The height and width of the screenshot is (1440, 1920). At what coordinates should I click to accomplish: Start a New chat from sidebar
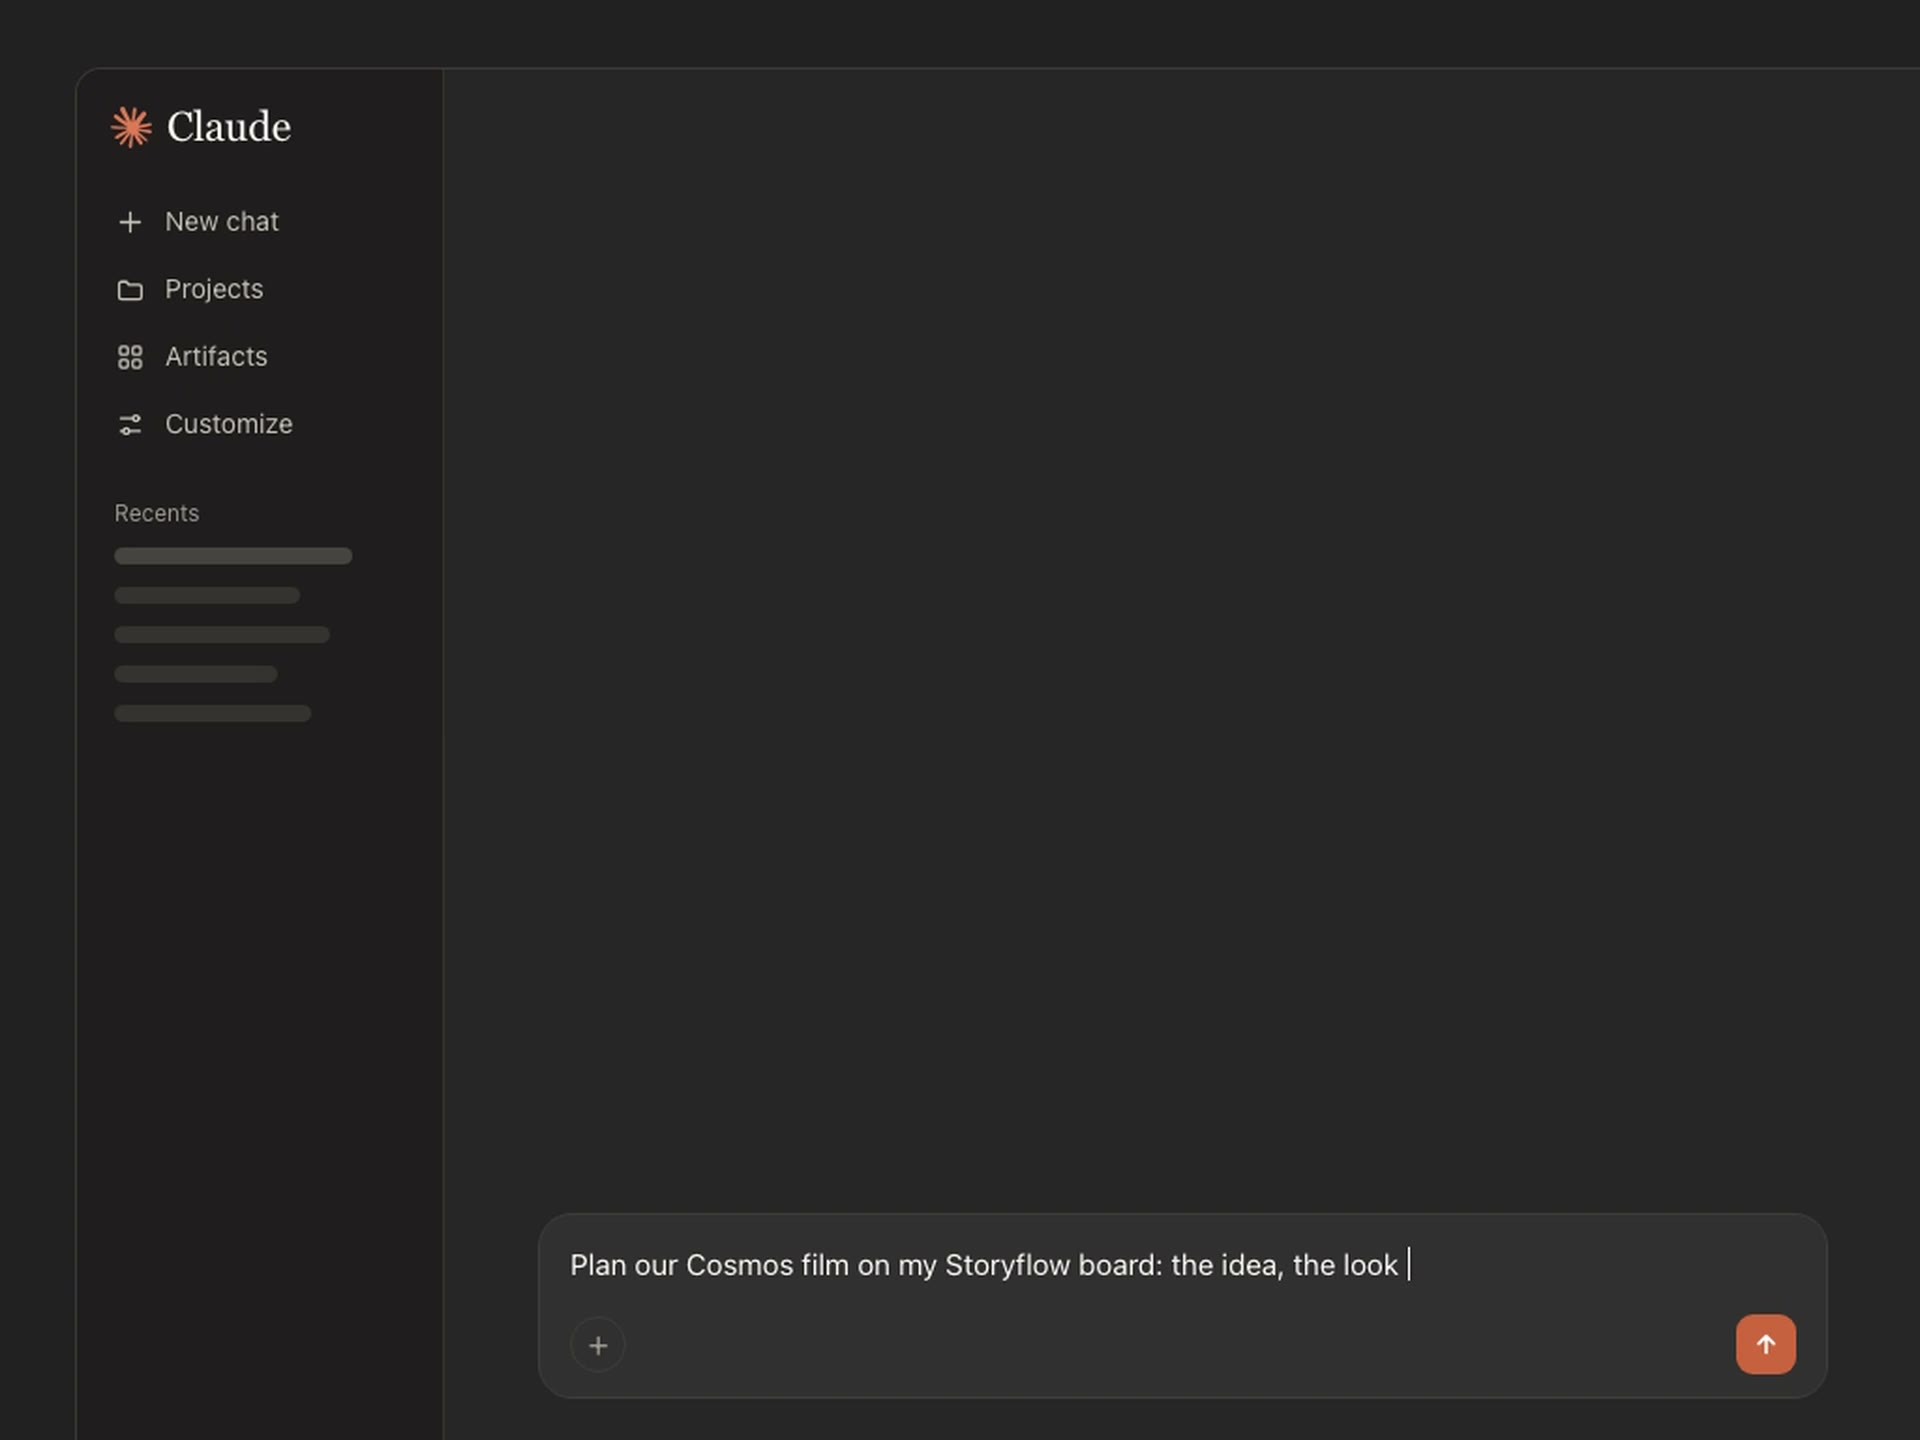tap(222, 222)
